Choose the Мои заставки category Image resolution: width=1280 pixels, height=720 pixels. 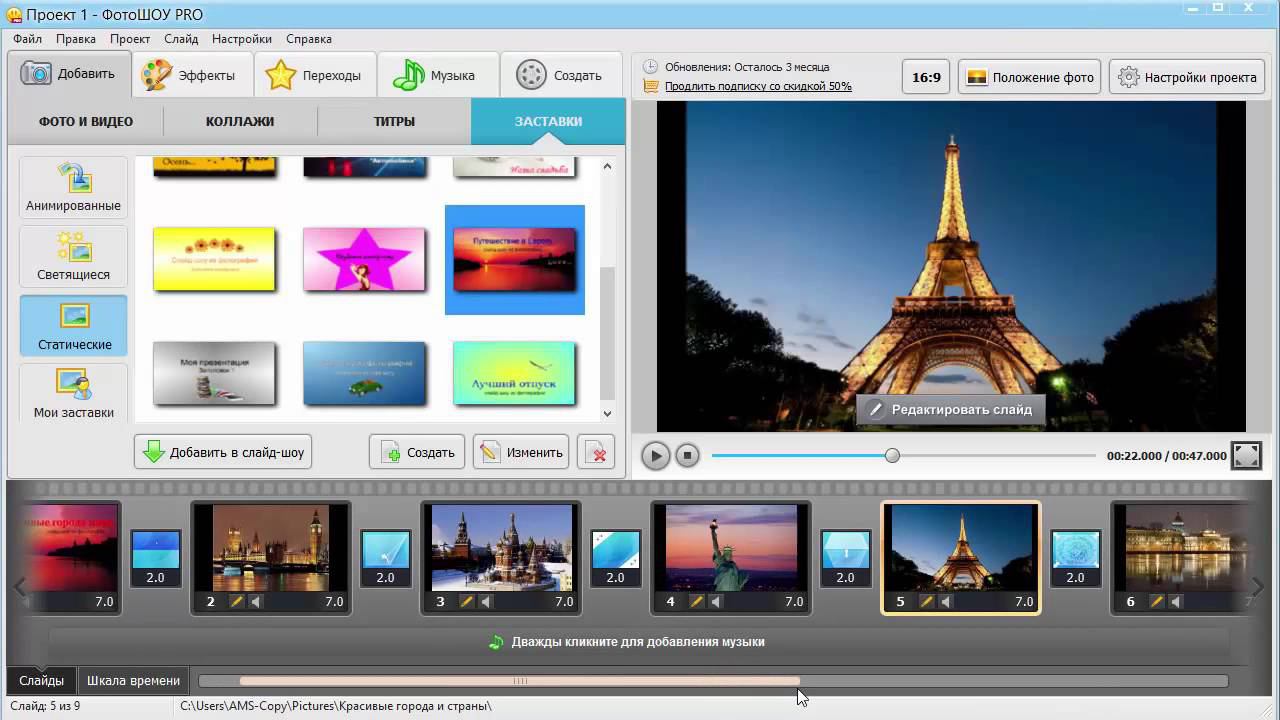click(x=74, y=393)
